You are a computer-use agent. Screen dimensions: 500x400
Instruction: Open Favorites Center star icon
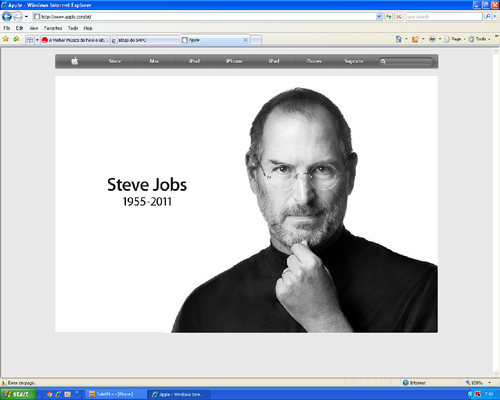click(x=6, y=39)
